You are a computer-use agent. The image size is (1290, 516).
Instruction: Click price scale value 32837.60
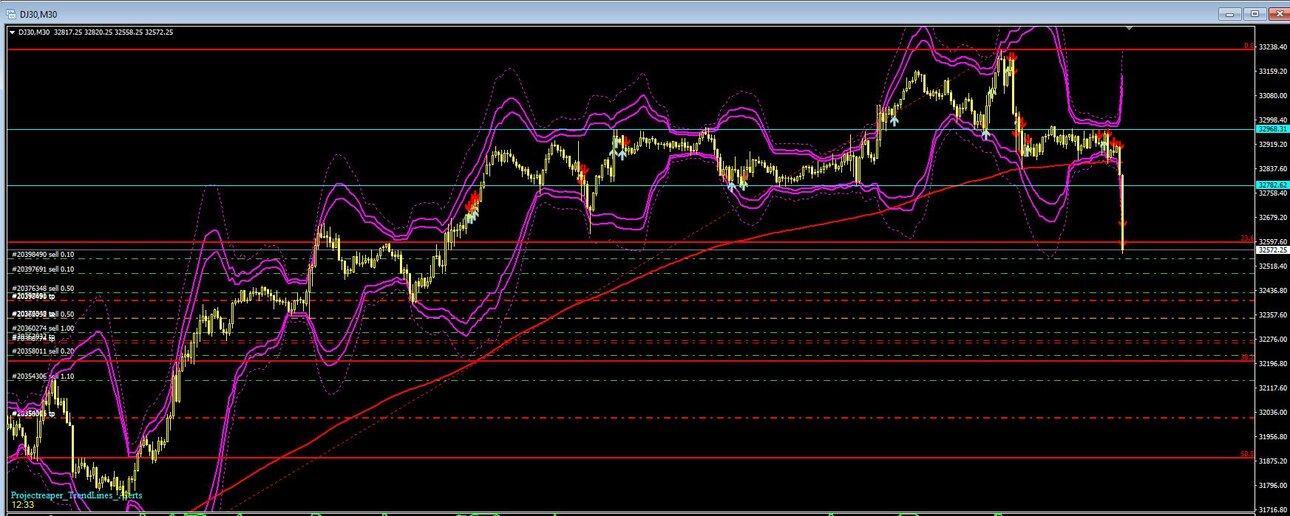(x=1272, y=169)
